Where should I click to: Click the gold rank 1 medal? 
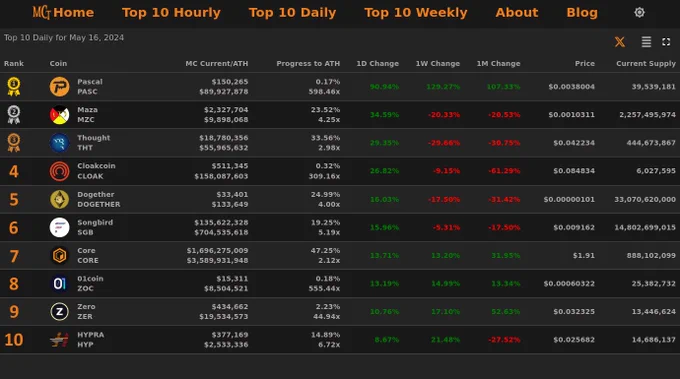14,87
